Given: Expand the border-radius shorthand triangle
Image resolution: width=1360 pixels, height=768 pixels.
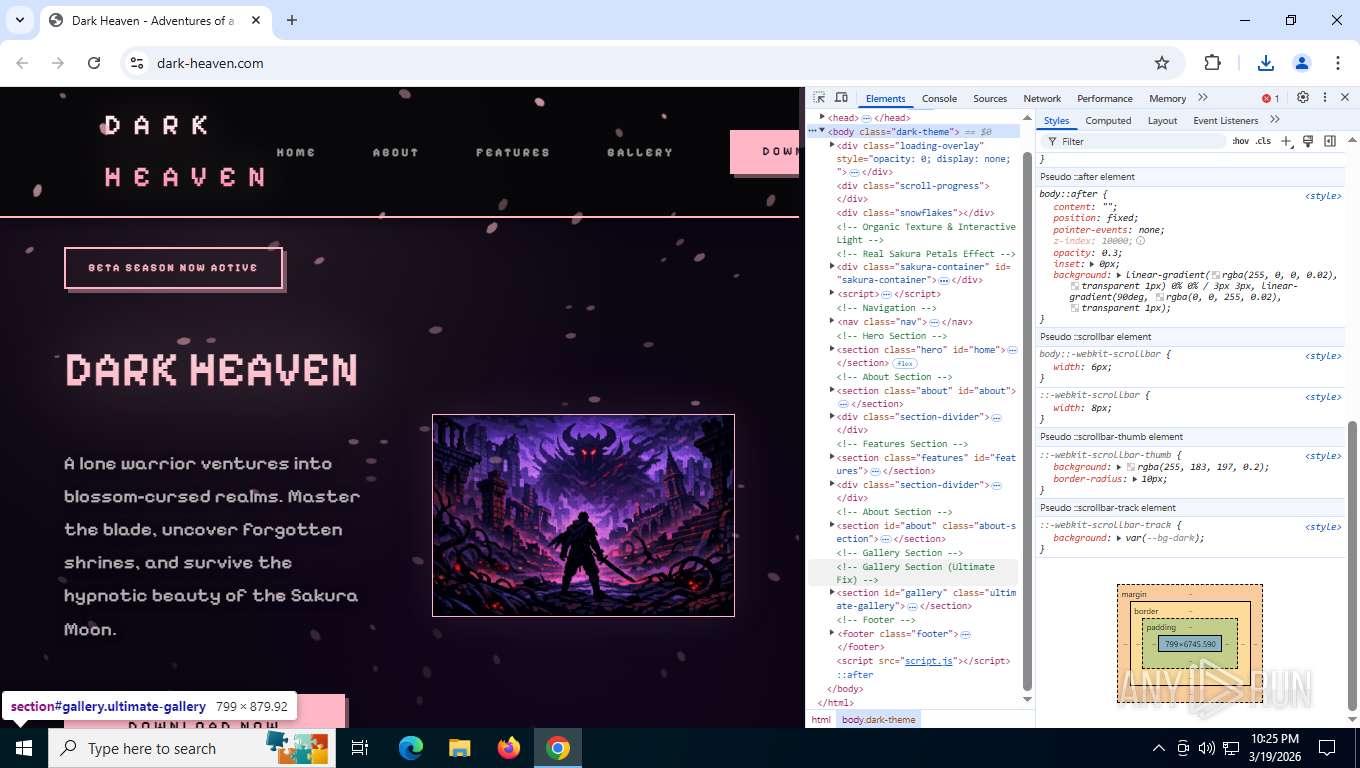Looking at the screenshot, I should 1137,479.
